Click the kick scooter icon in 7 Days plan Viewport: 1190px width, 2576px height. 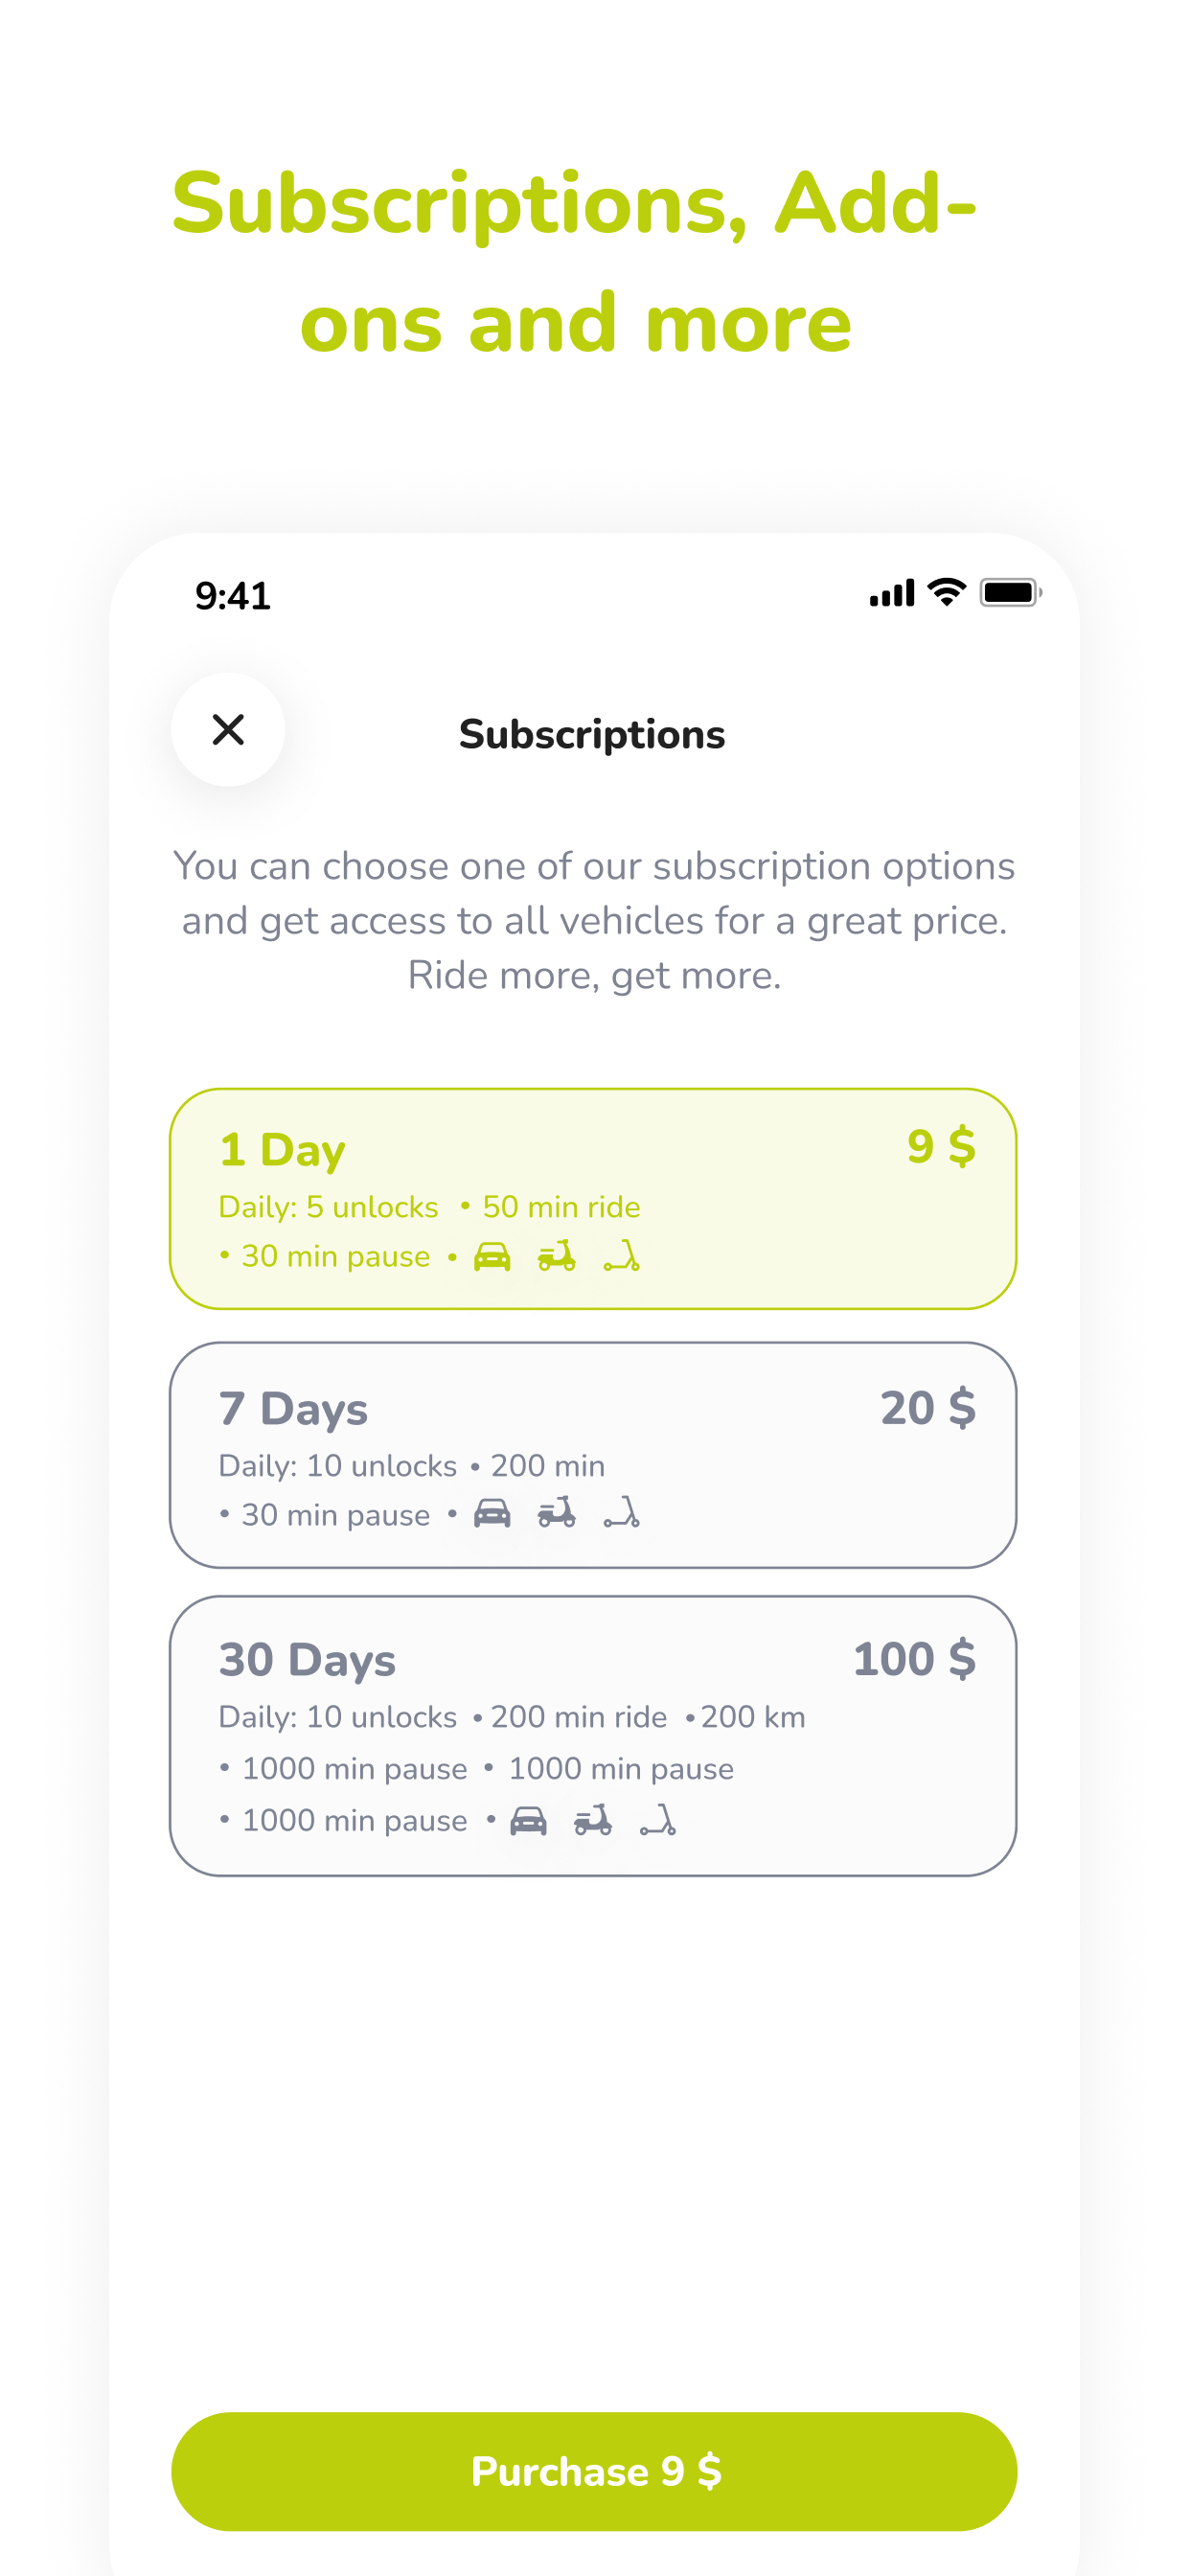coord(621,1514)
